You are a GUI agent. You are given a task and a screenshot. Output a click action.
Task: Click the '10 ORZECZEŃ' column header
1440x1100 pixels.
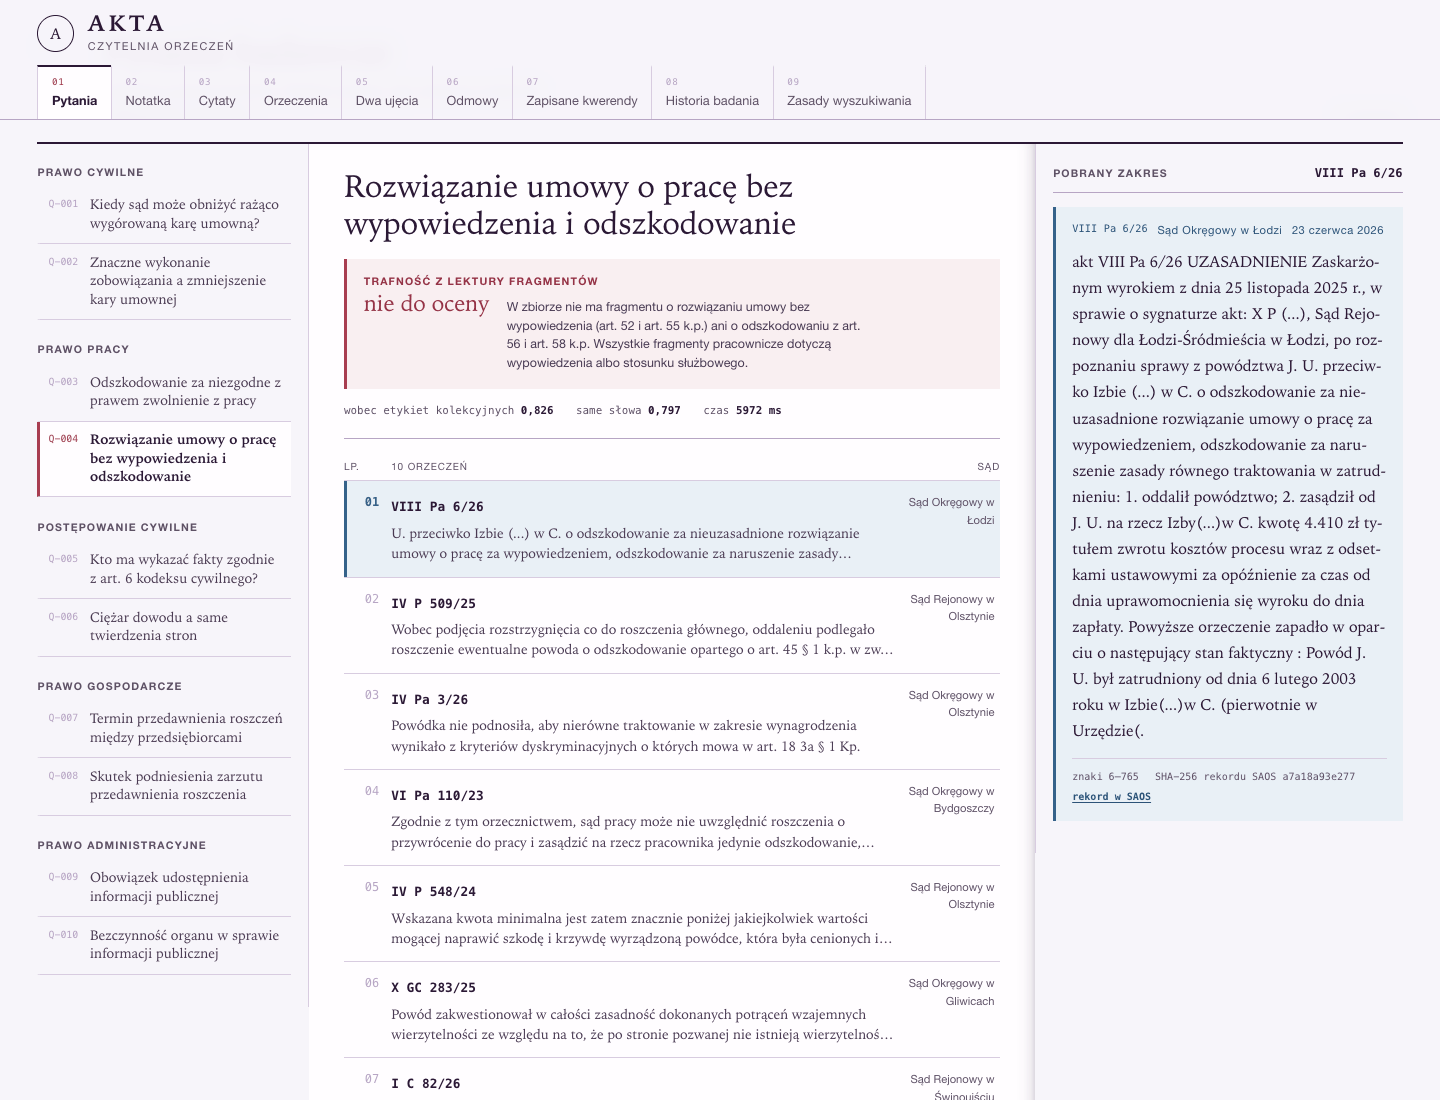[x=429, y=467]
